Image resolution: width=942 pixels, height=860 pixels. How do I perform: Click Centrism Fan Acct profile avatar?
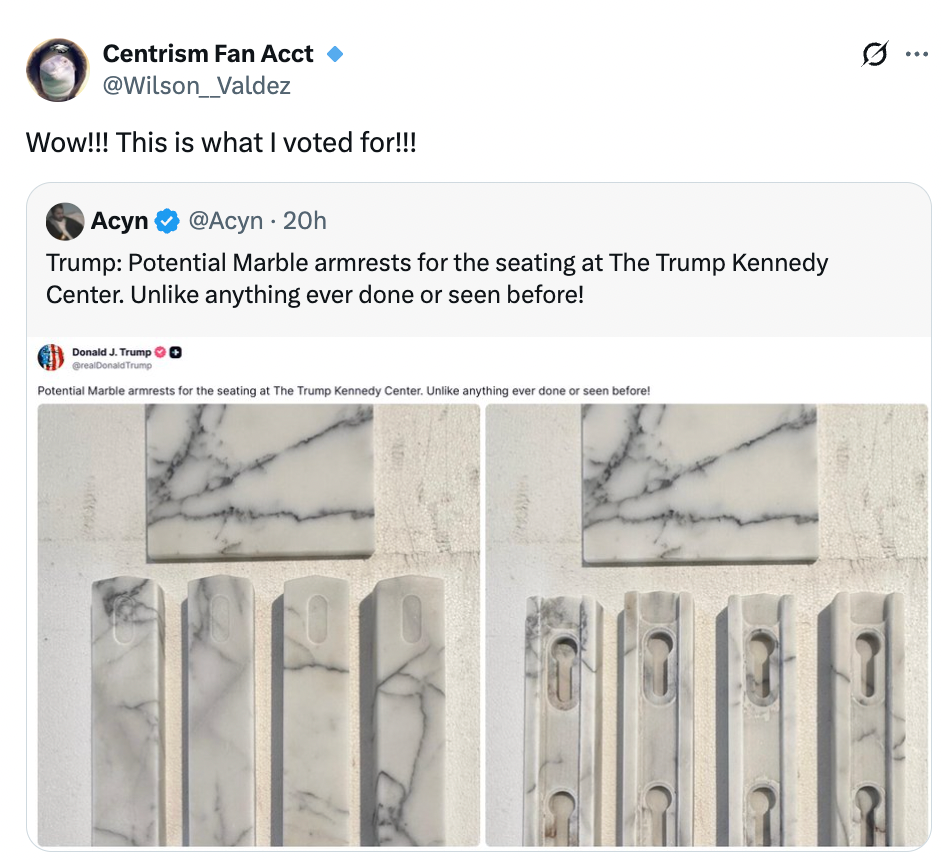click(57, 70)
